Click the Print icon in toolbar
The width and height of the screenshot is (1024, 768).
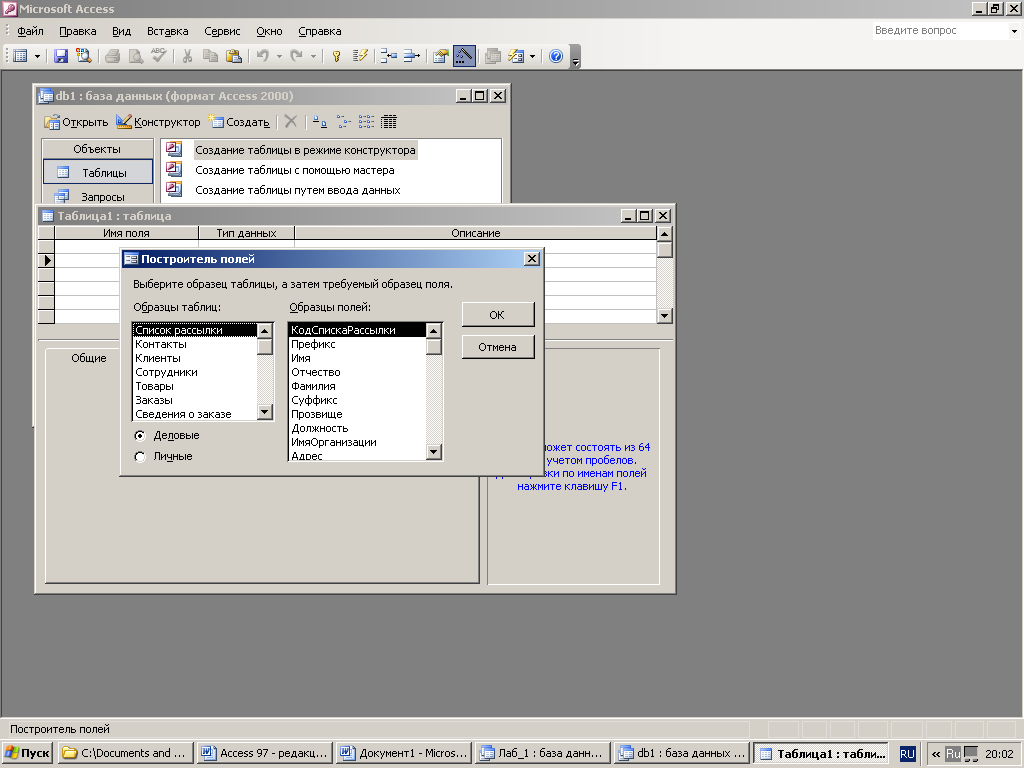112,56
